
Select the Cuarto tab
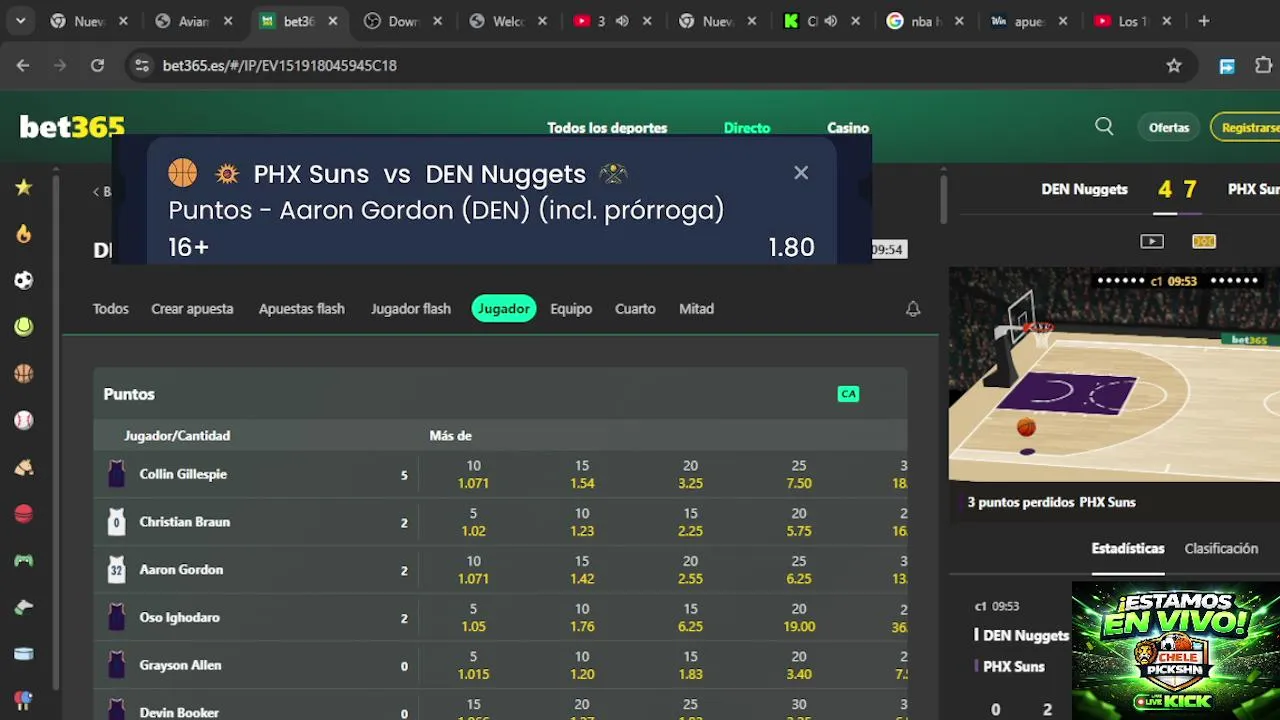tap(635, 309)
